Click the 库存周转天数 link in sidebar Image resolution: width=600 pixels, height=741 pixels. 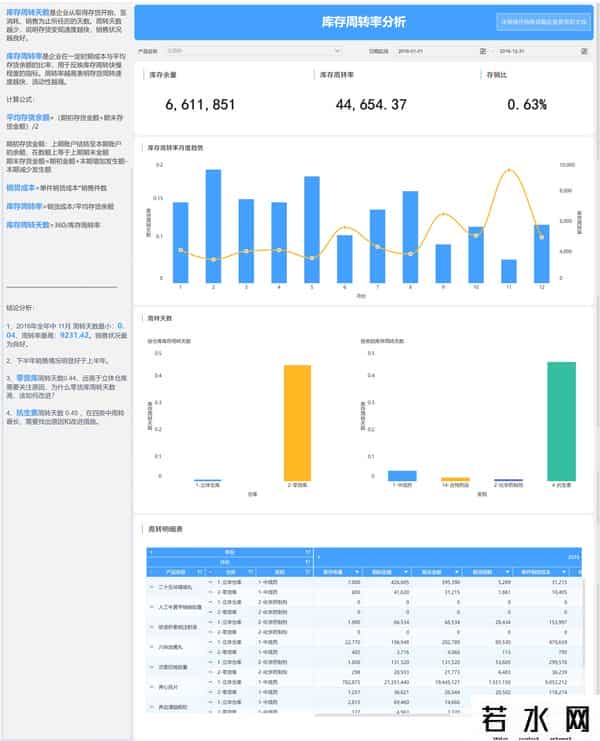(26, 12)
